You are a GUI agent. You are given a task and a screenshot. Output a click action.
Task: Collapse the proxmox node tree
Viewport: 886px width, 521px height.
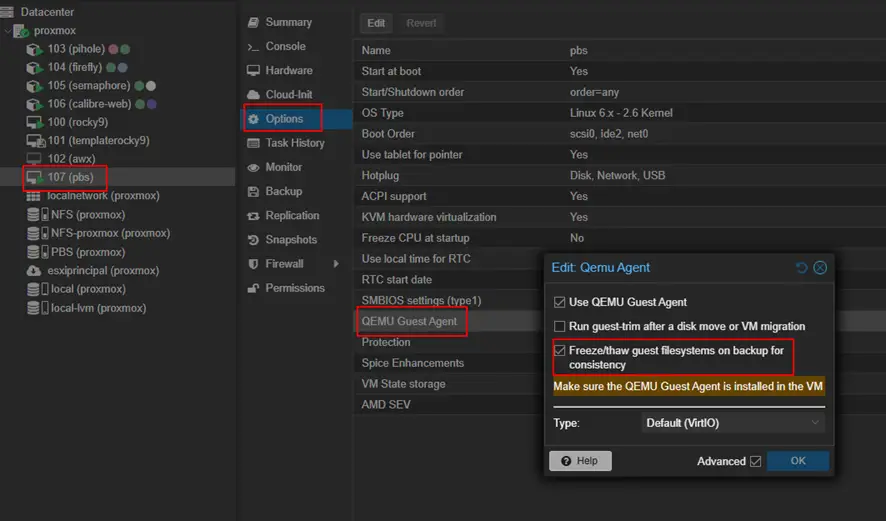pyautogui.click(x=7, y=31)
